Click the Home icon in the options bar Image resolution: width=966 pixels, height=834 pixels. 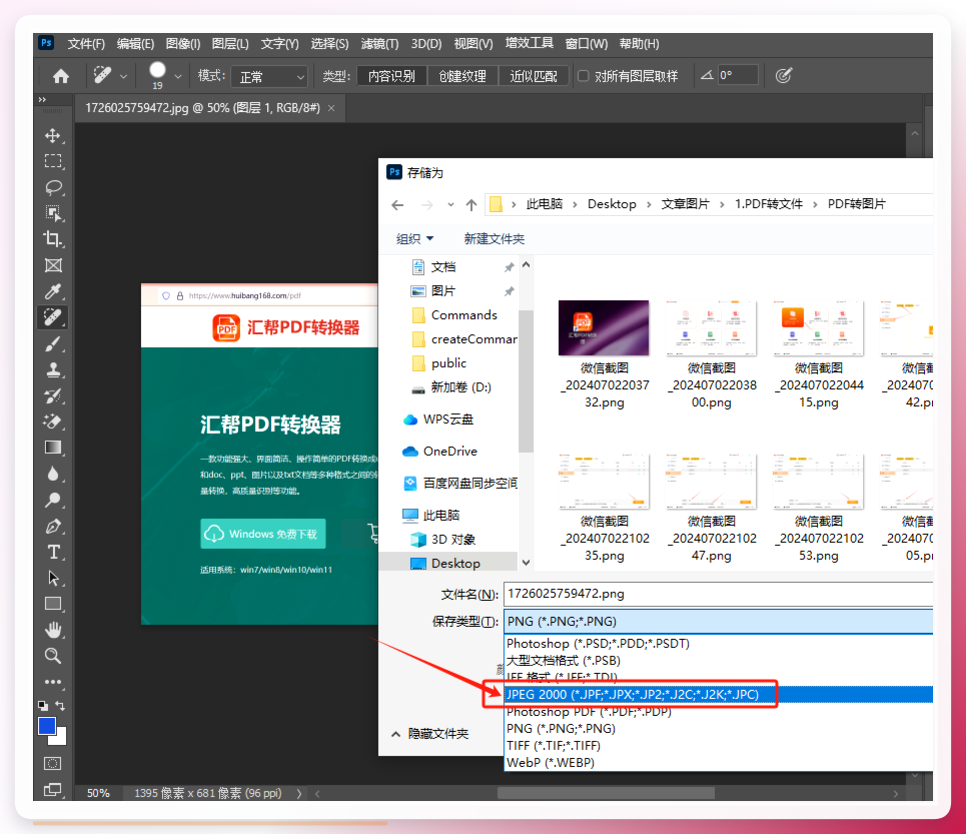(x=60, y=76)
